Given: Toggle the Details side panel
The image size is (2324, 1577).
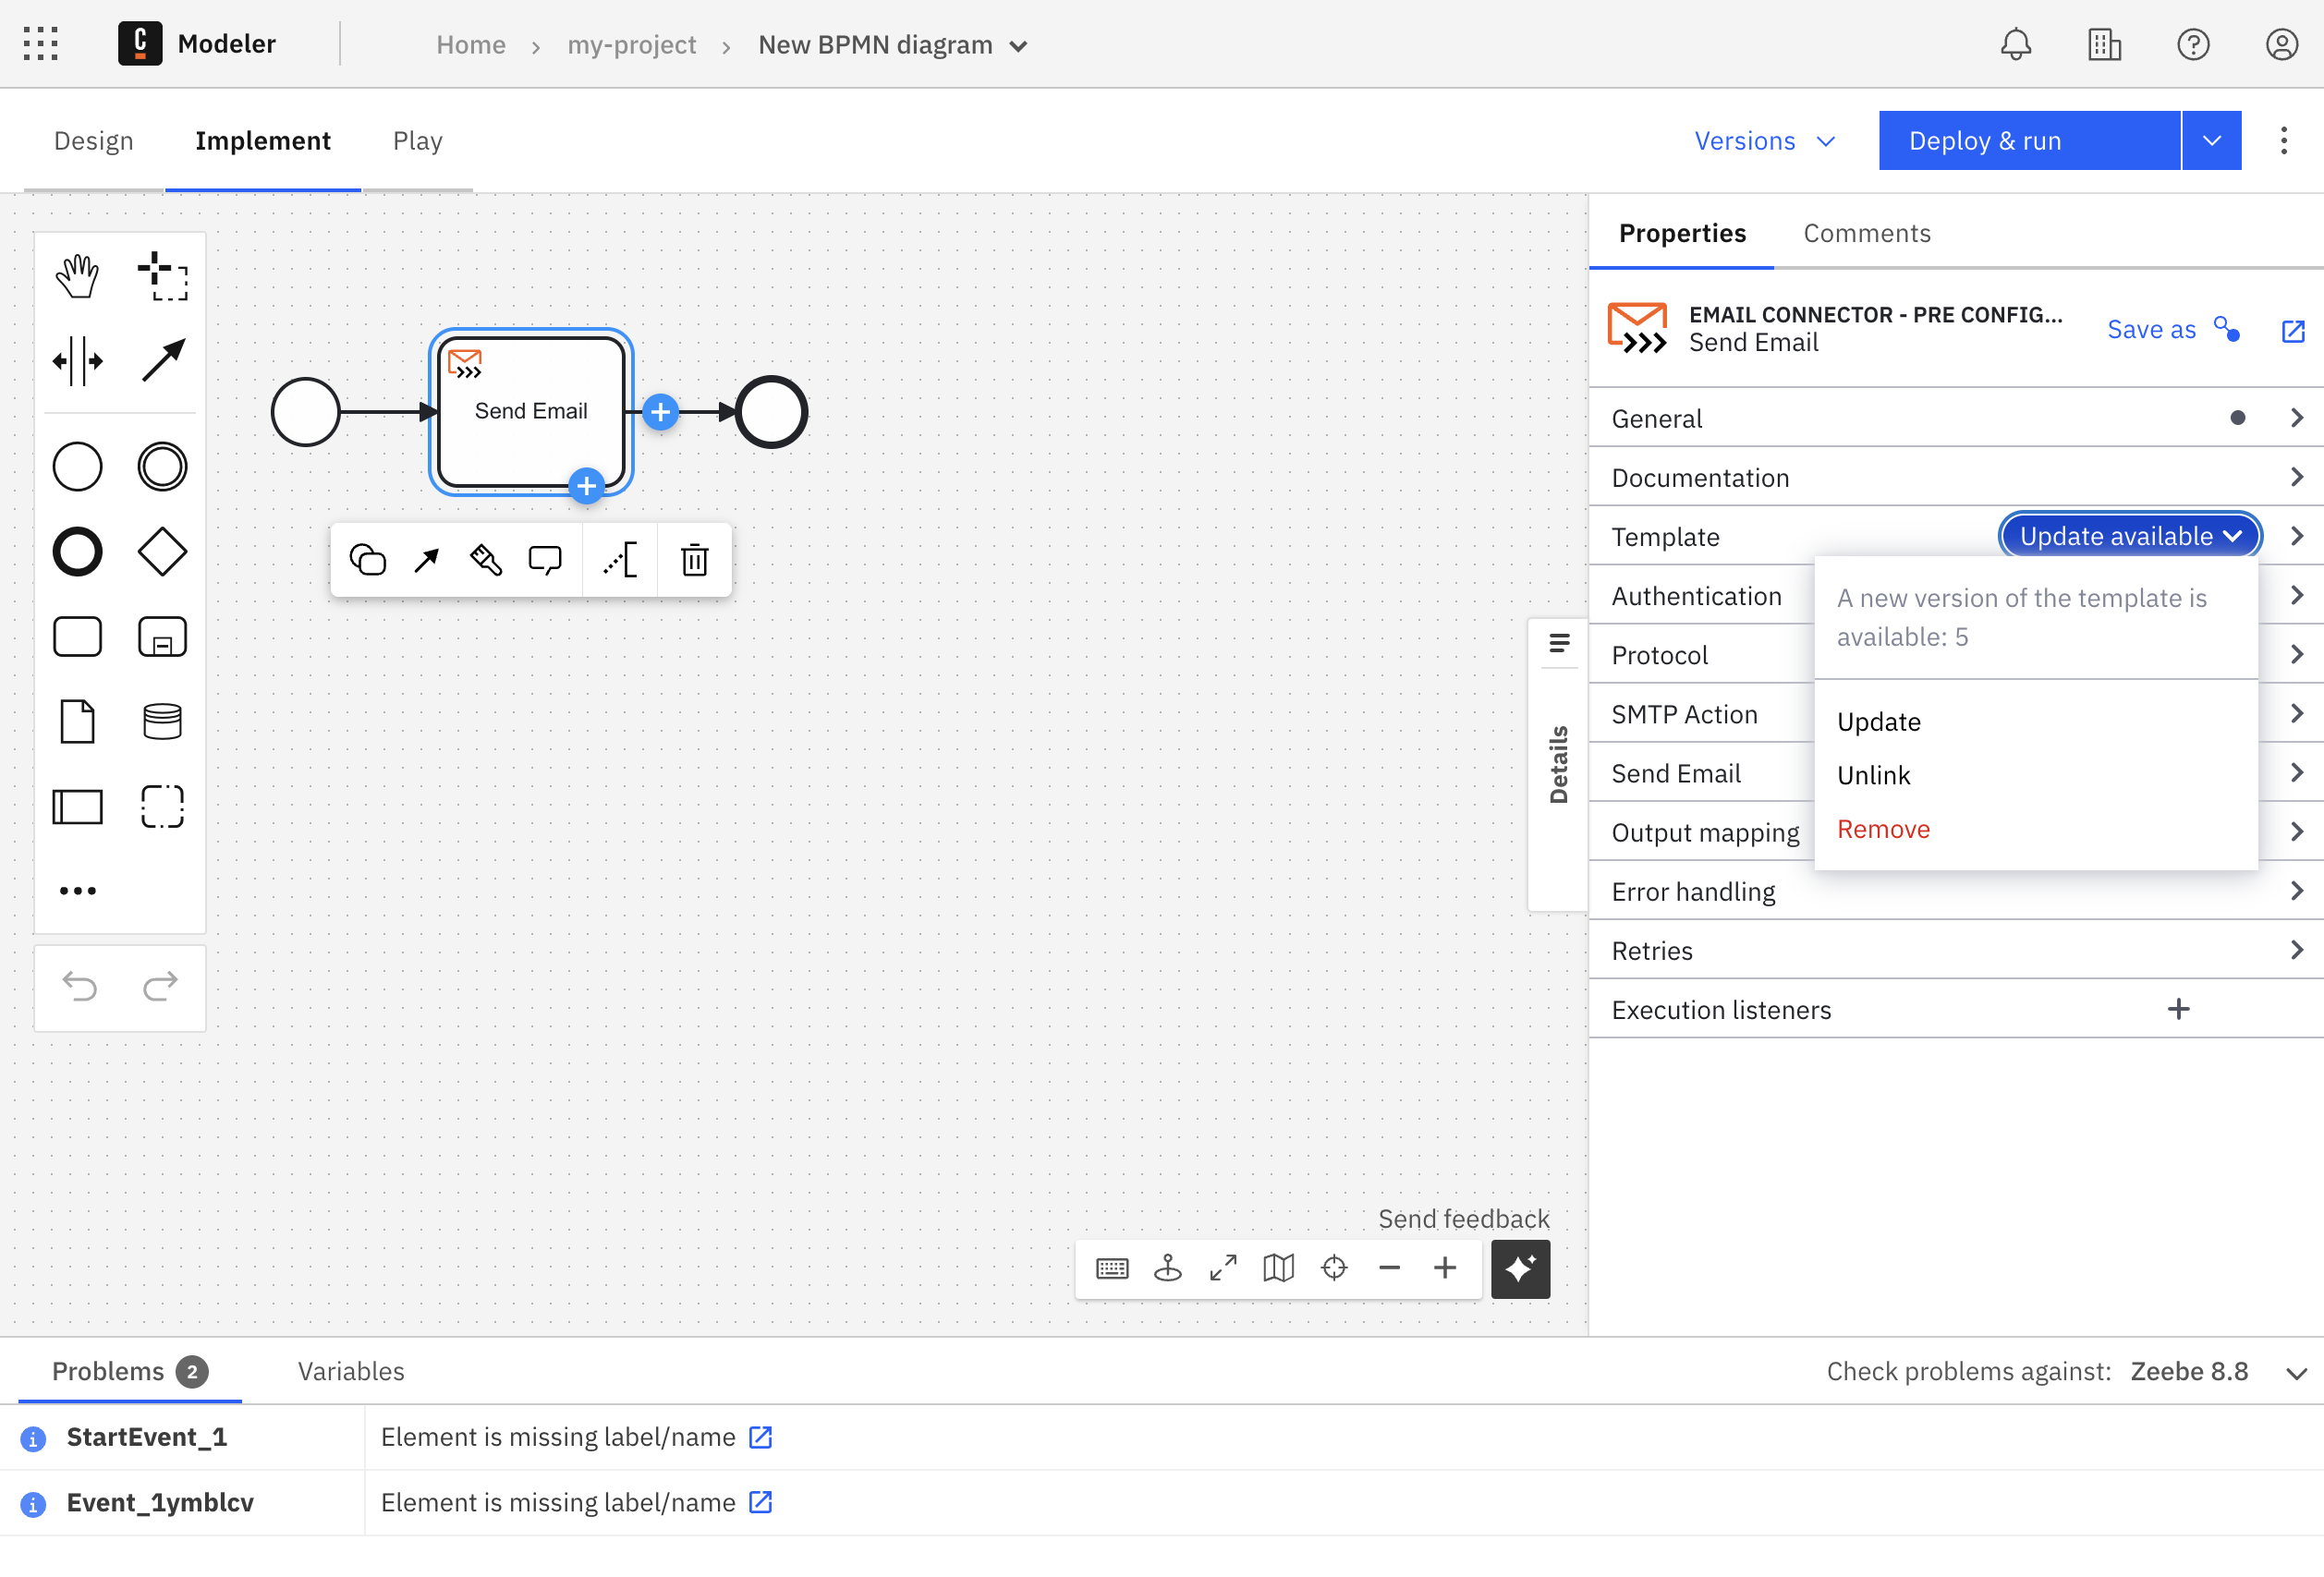Looking at the screenshot, I should tap(1558, 764).
